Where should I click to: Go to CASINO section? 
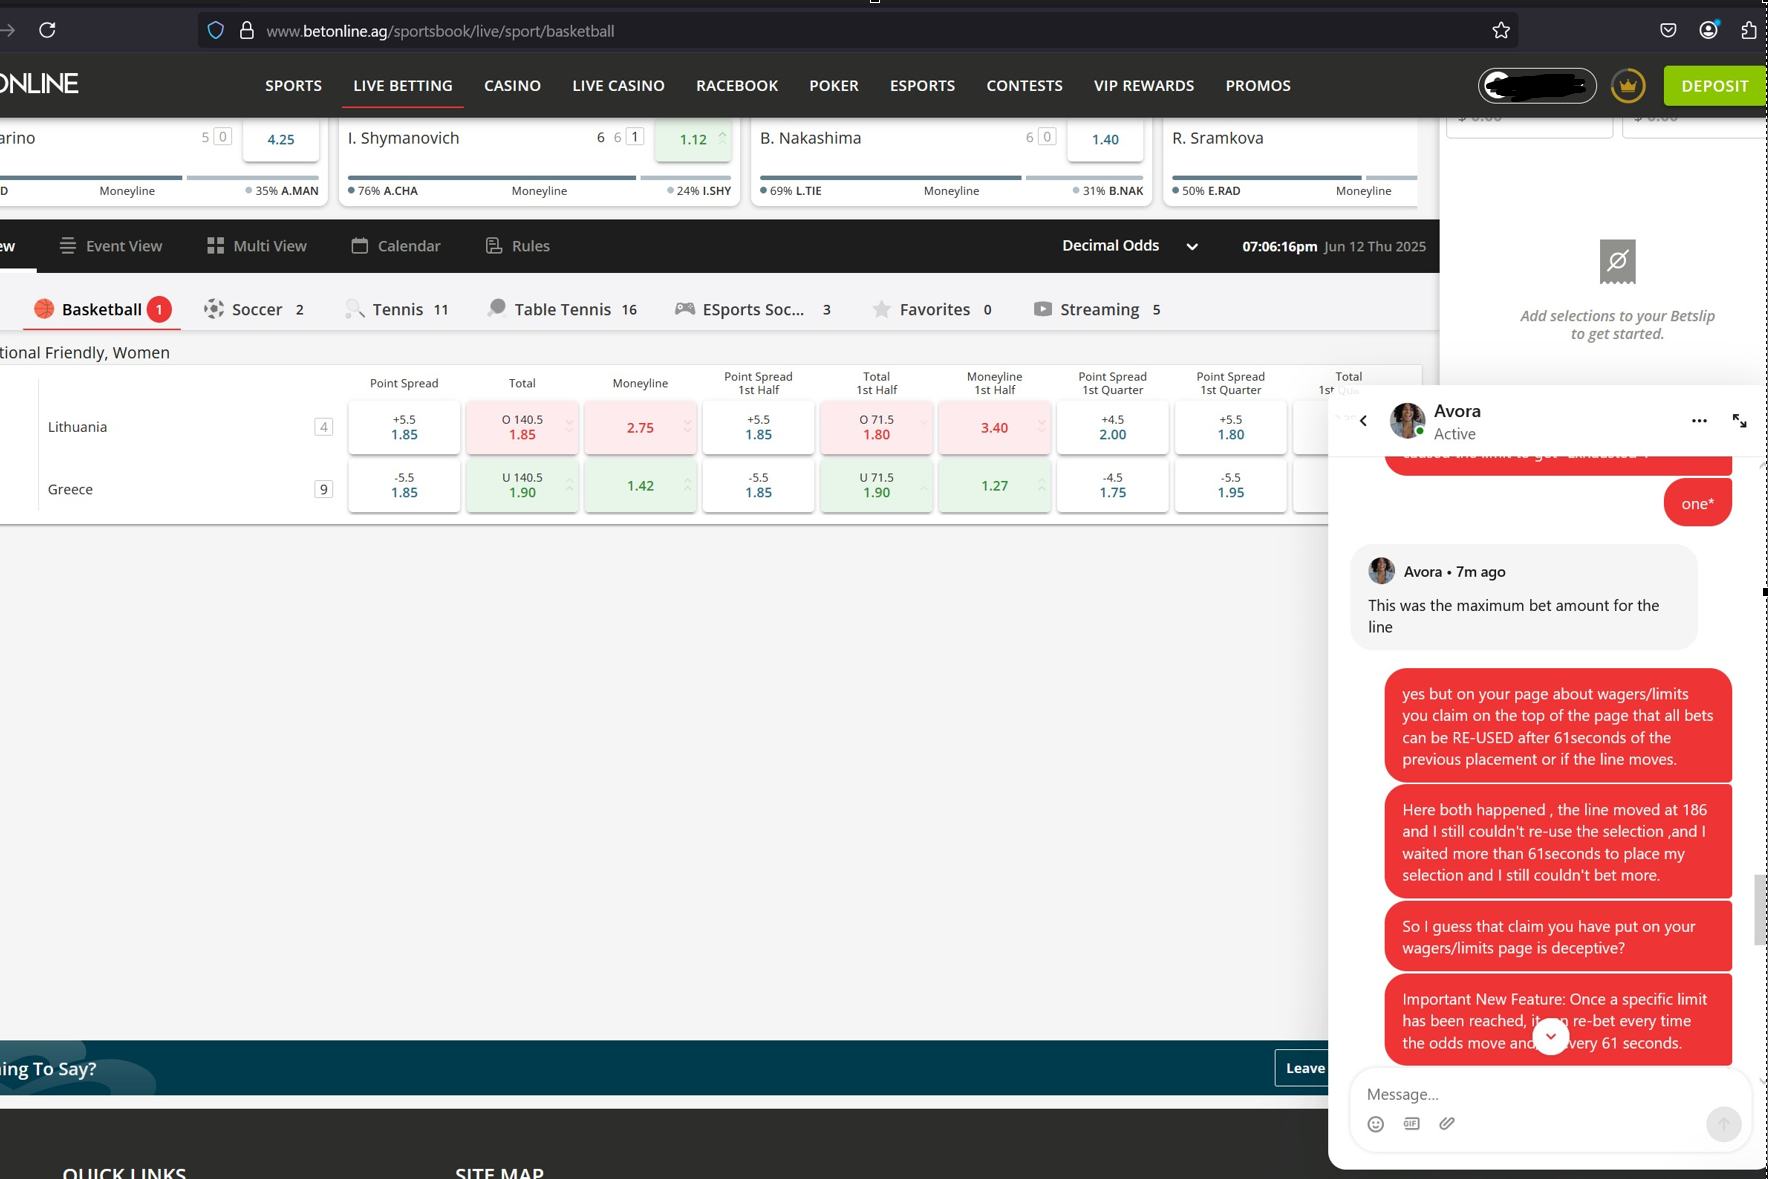pos(512,86)
